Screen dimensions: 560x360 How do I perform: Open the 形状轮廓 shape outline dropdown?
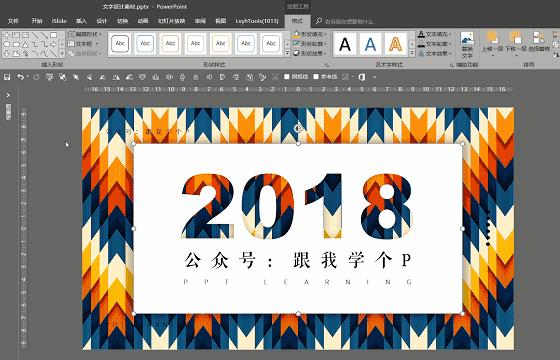(310, 44)
